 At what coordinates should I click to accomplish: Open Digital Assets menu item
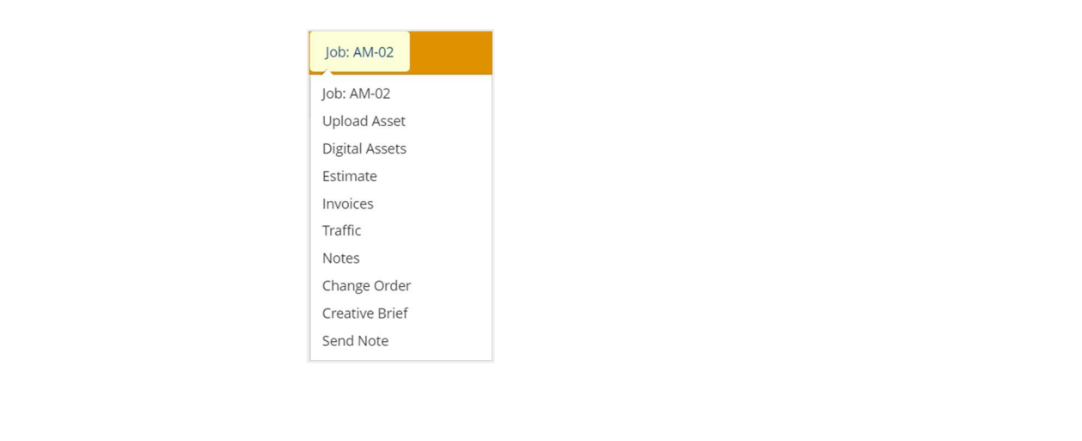point(364,149)
